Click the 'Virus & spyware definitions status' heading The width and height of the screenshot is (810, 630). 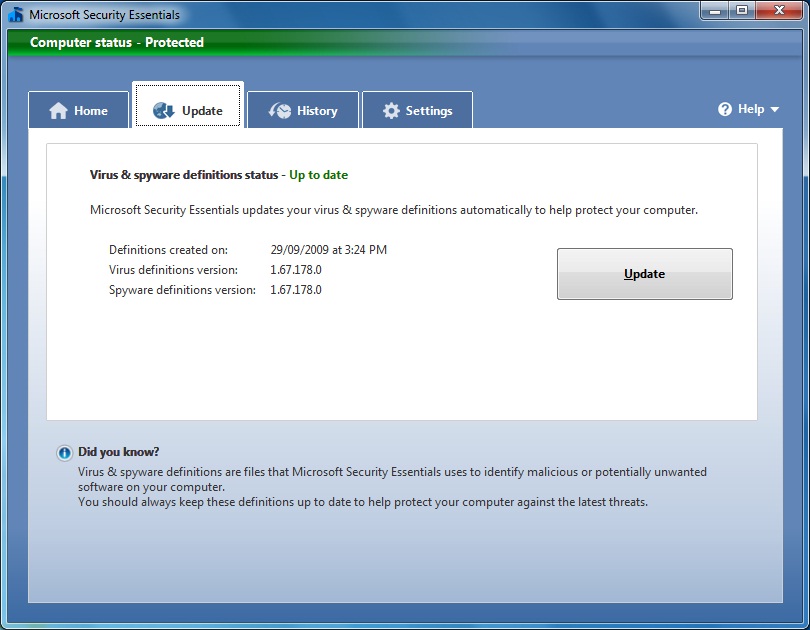click(x=184, y=175)
